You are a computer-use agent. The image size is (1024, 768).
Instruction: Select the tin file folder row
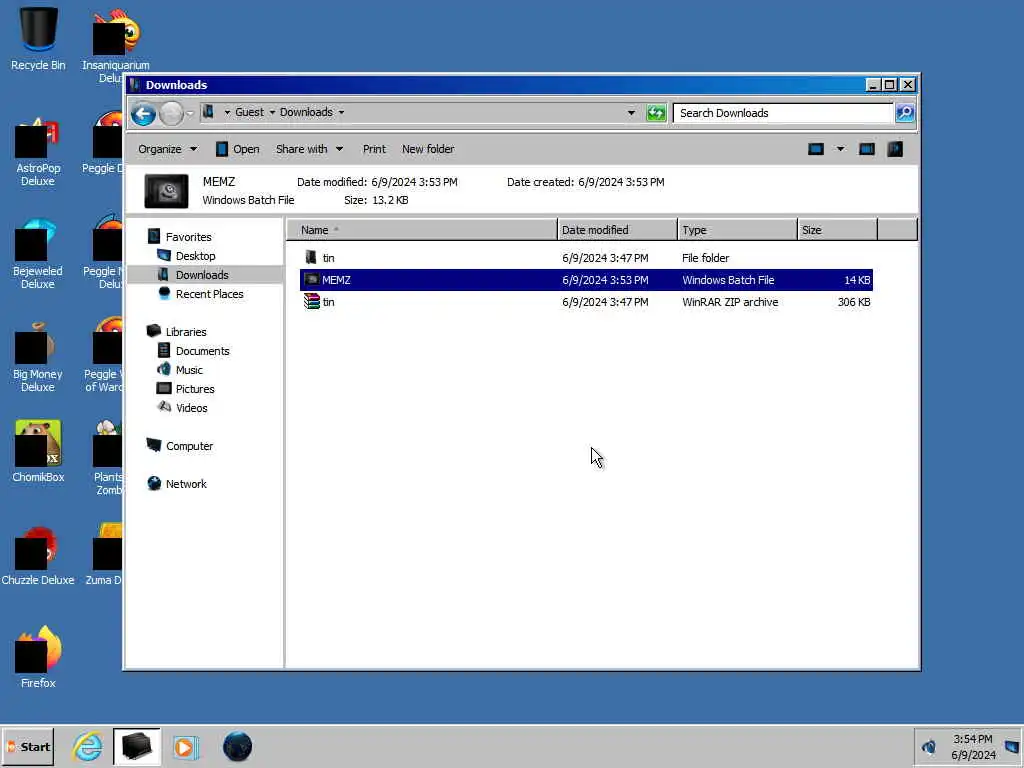[x=586, y=258]
